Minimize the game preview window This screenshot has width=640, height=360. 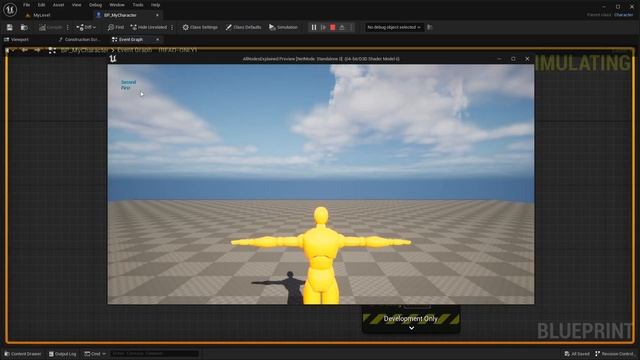click(x=500, y=59)
